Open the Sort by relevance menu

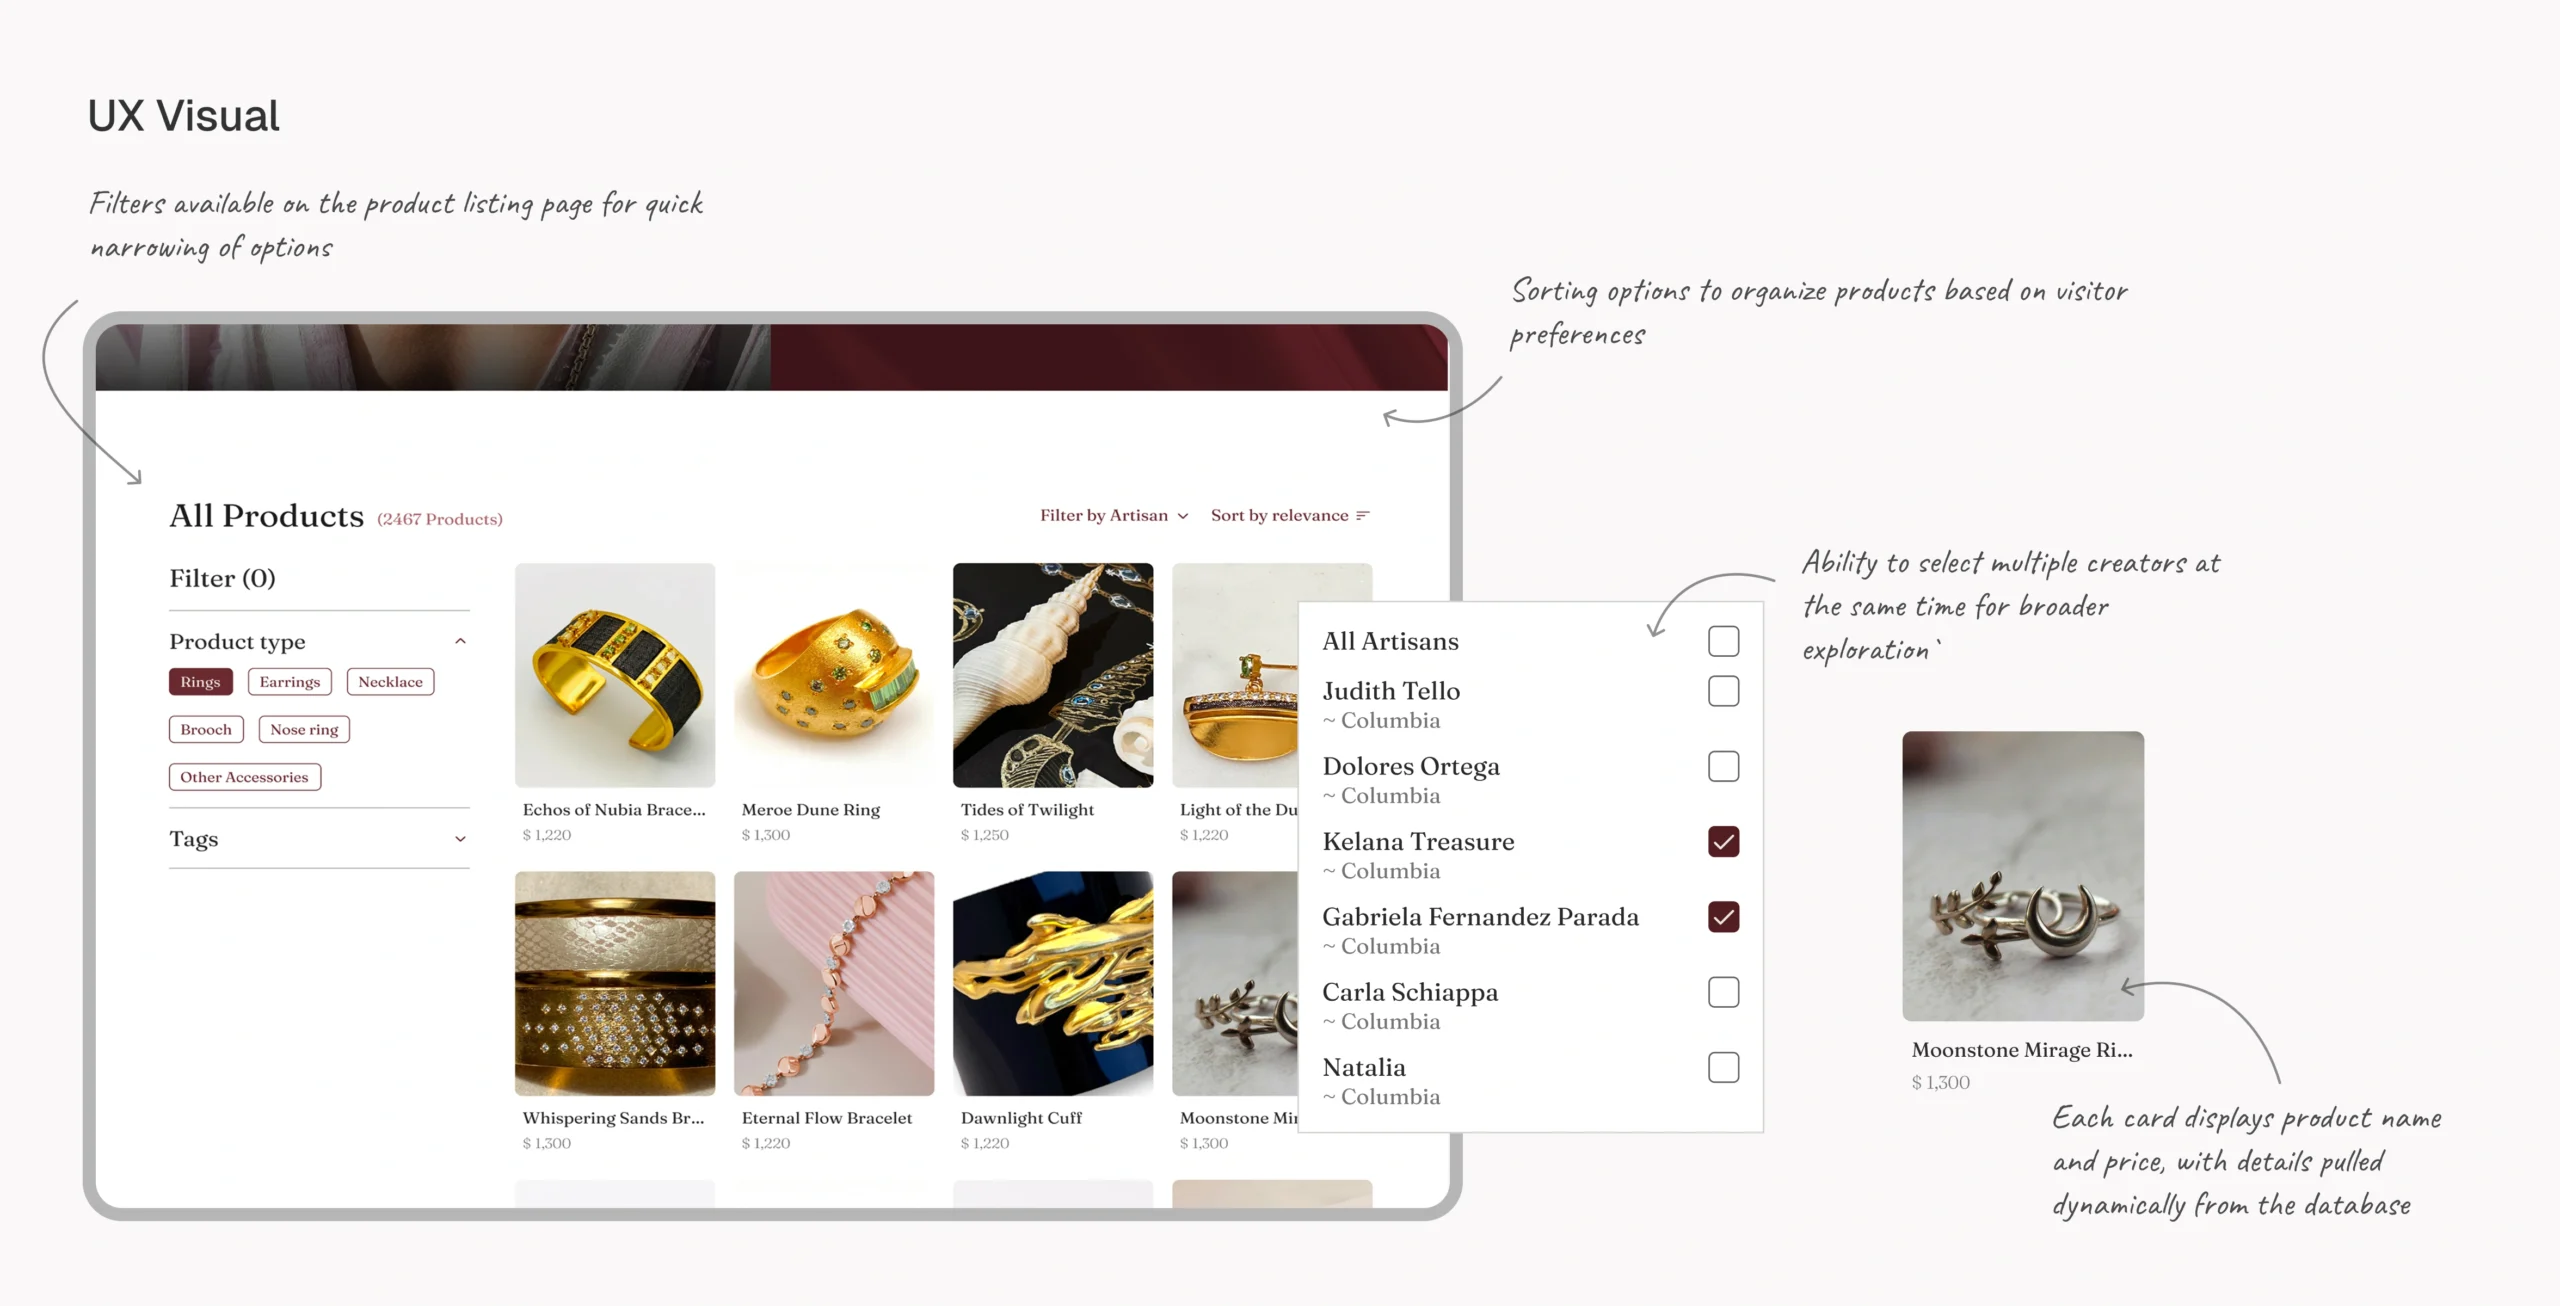pos(1290,516)
